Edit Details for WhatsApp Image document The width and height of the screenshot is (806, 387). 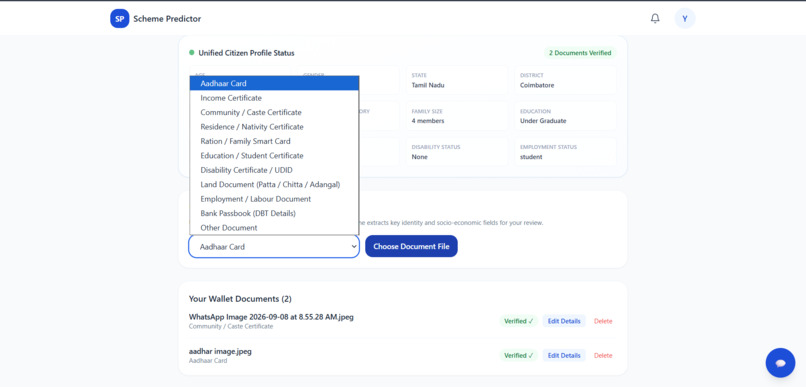coord(564,321)
